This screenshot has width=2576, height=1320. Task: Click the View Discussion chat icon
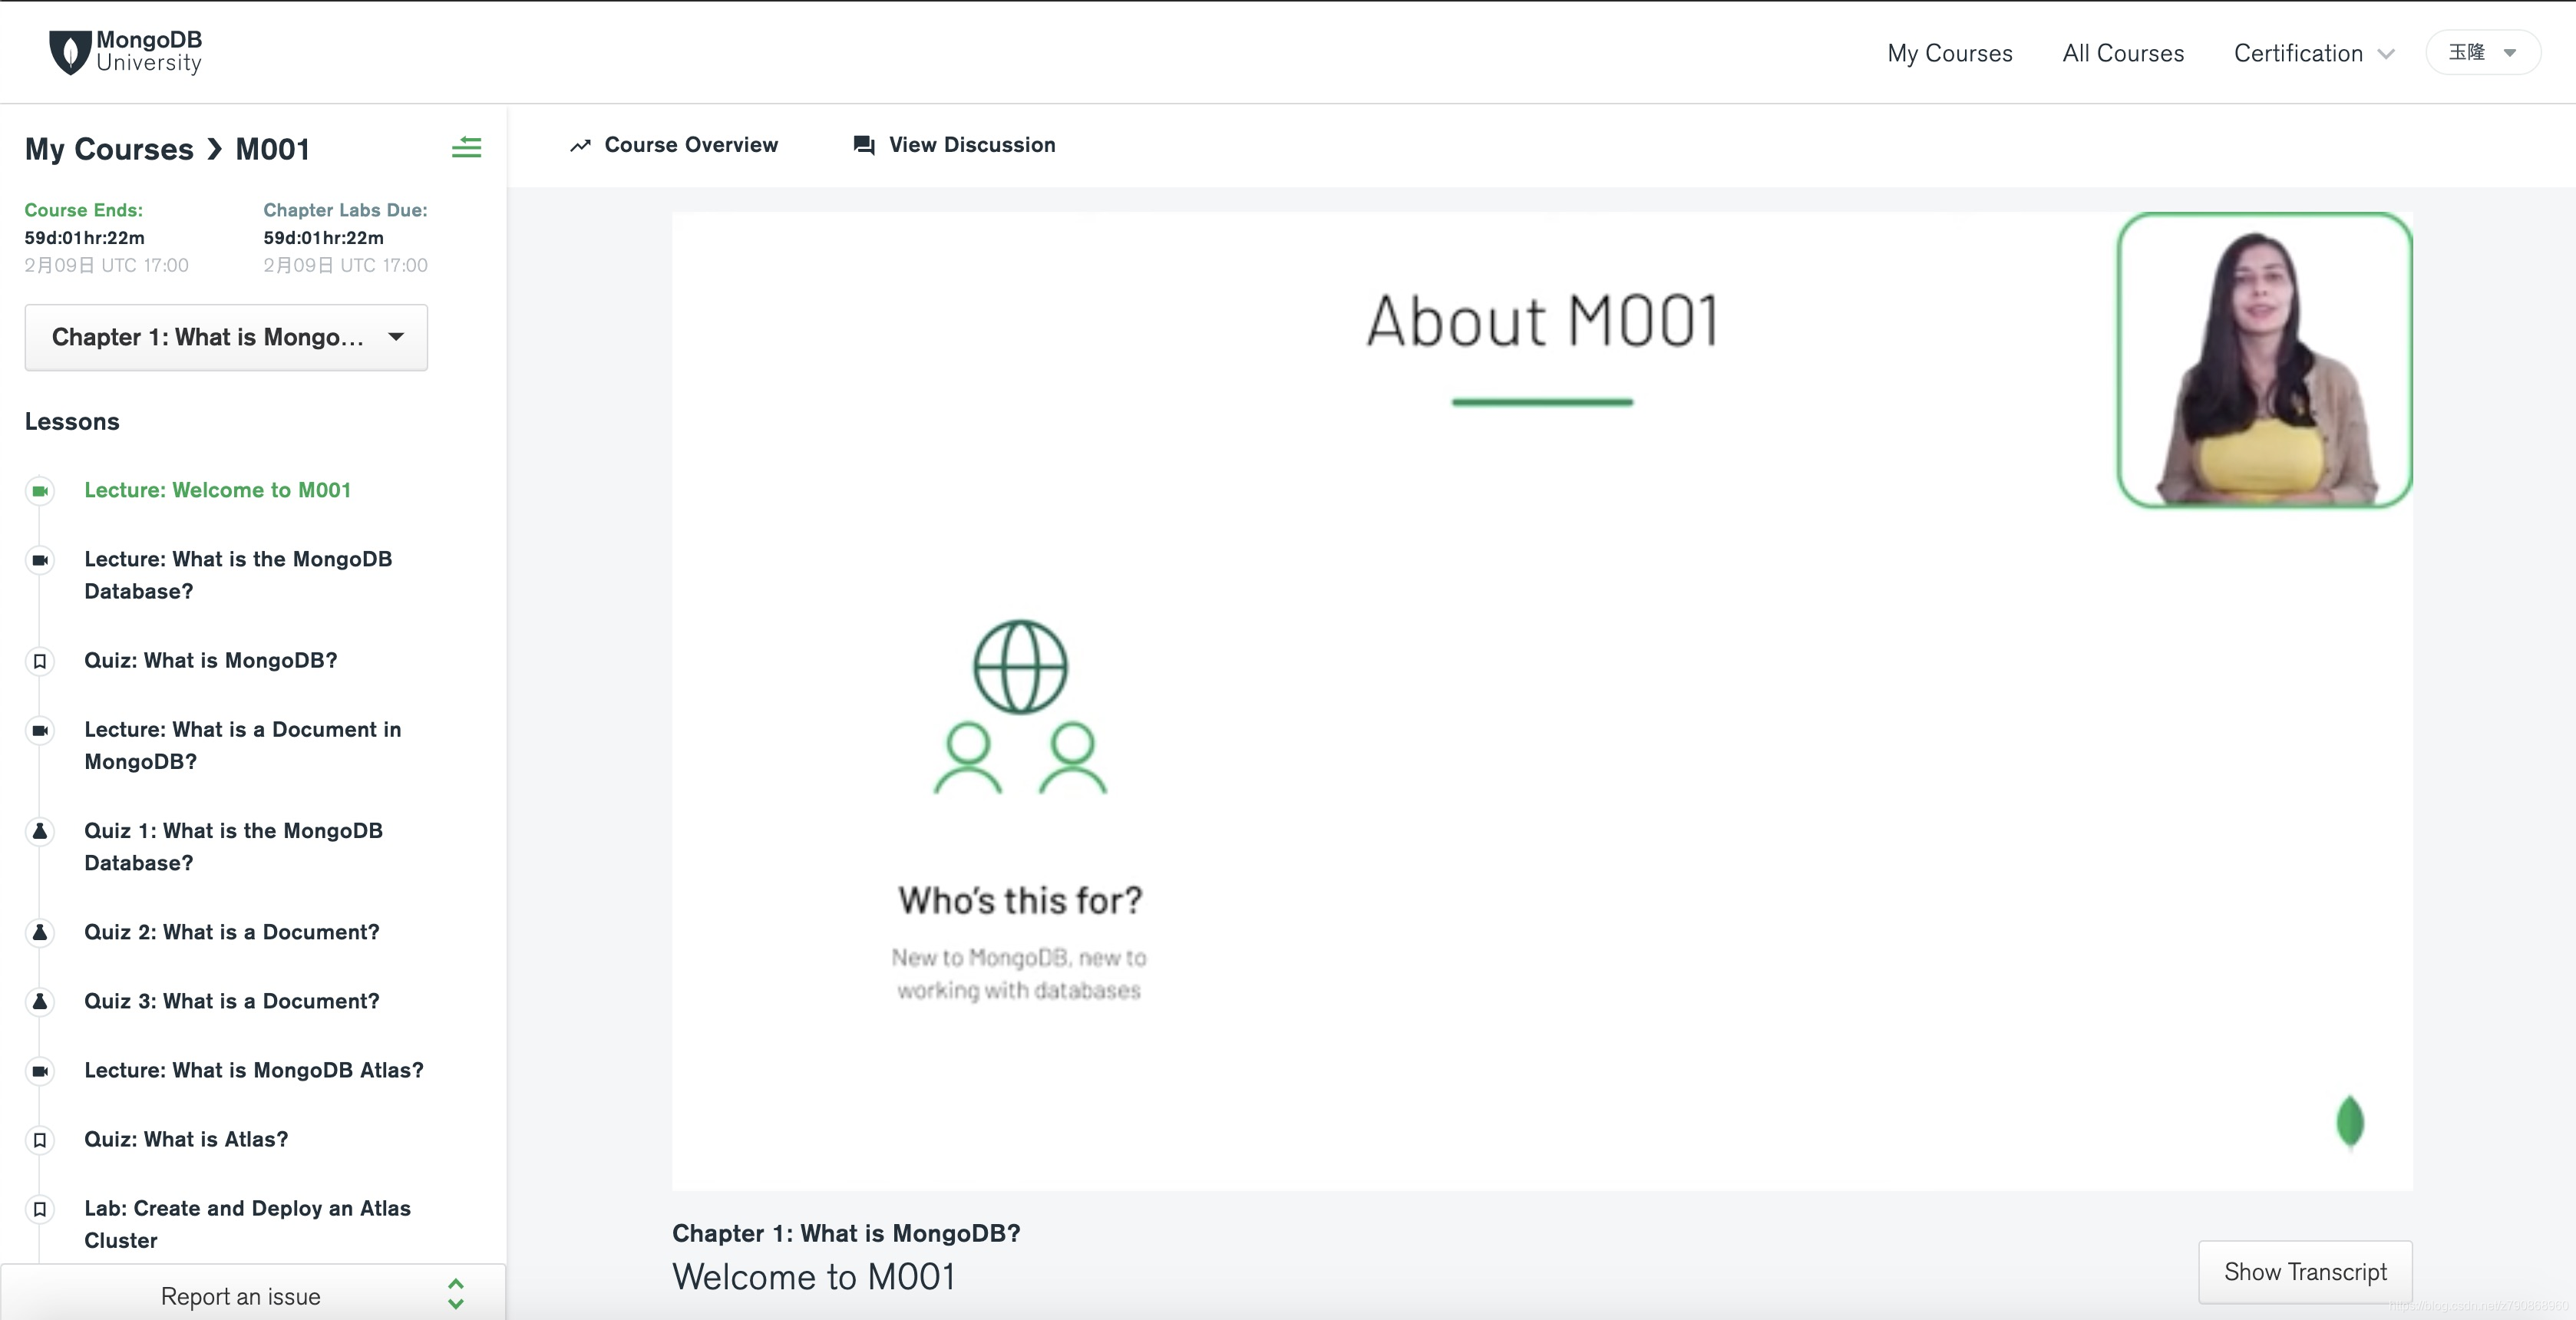click(864, 146)
